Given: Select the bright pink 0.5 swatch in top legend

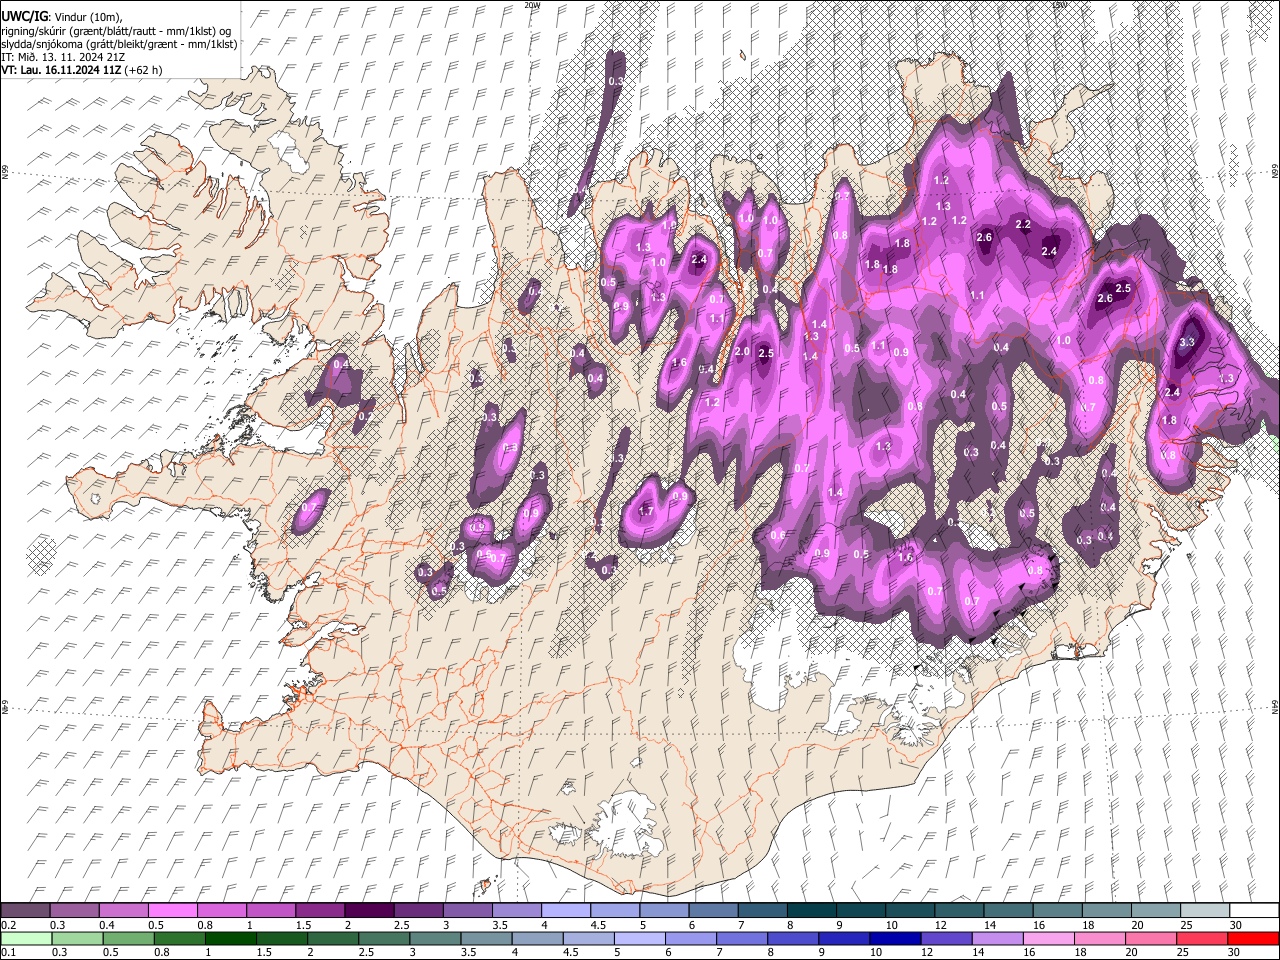Looking at the screenshot, I should coord(172,910).
